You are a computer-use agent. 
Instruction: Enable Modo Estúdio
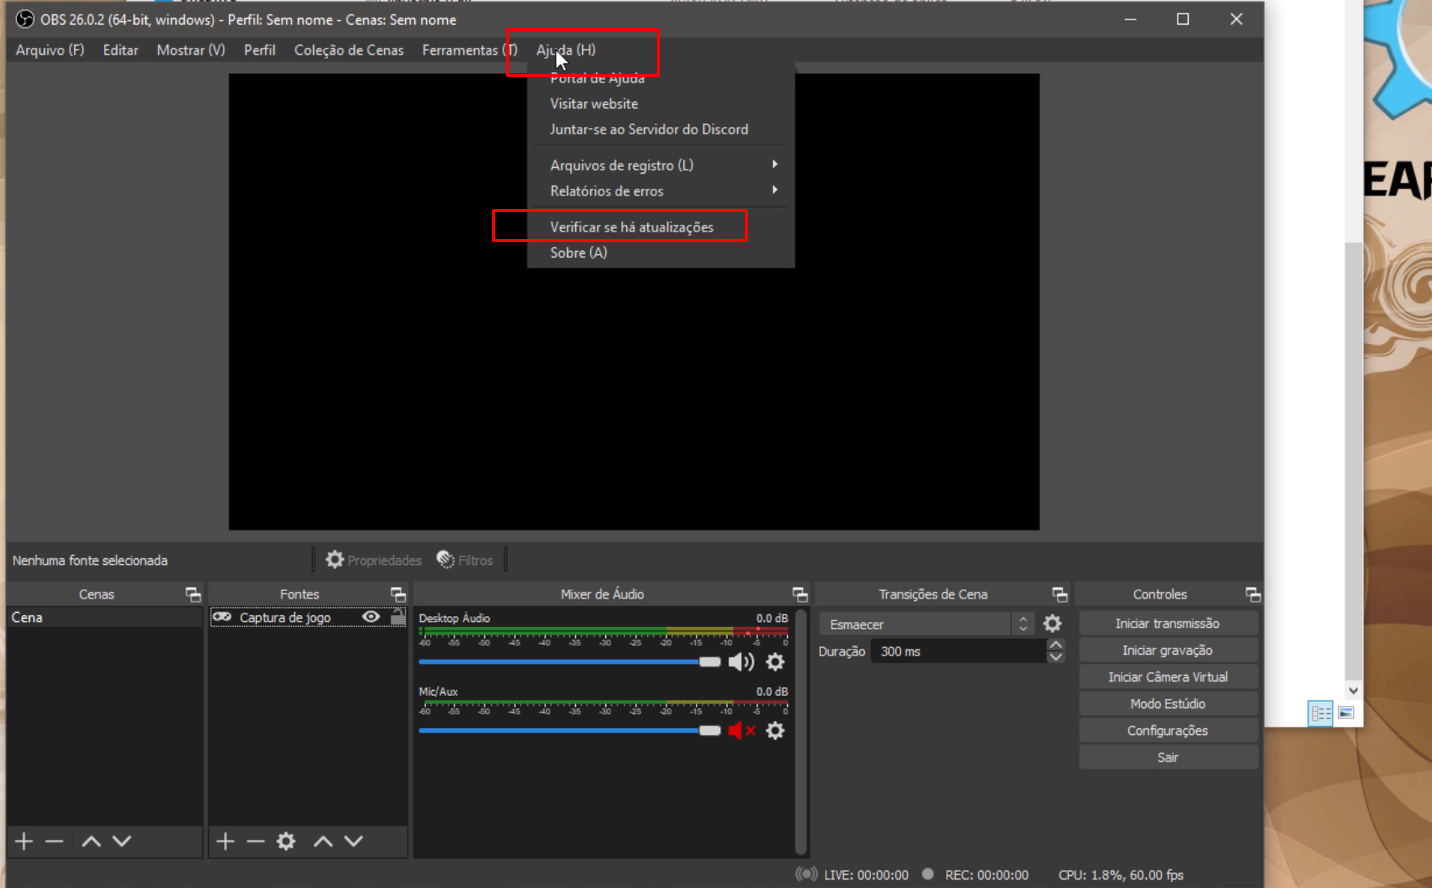click(x=1168, y=704)
